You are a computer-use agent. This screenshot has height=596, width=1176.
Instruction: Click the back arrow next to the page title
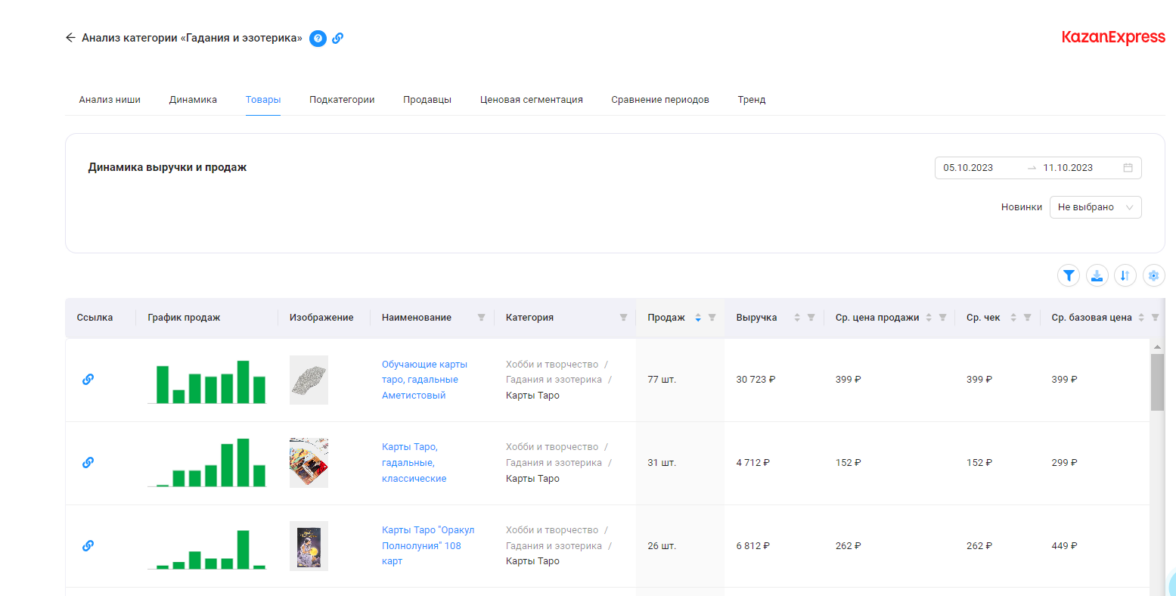[70, 38]
